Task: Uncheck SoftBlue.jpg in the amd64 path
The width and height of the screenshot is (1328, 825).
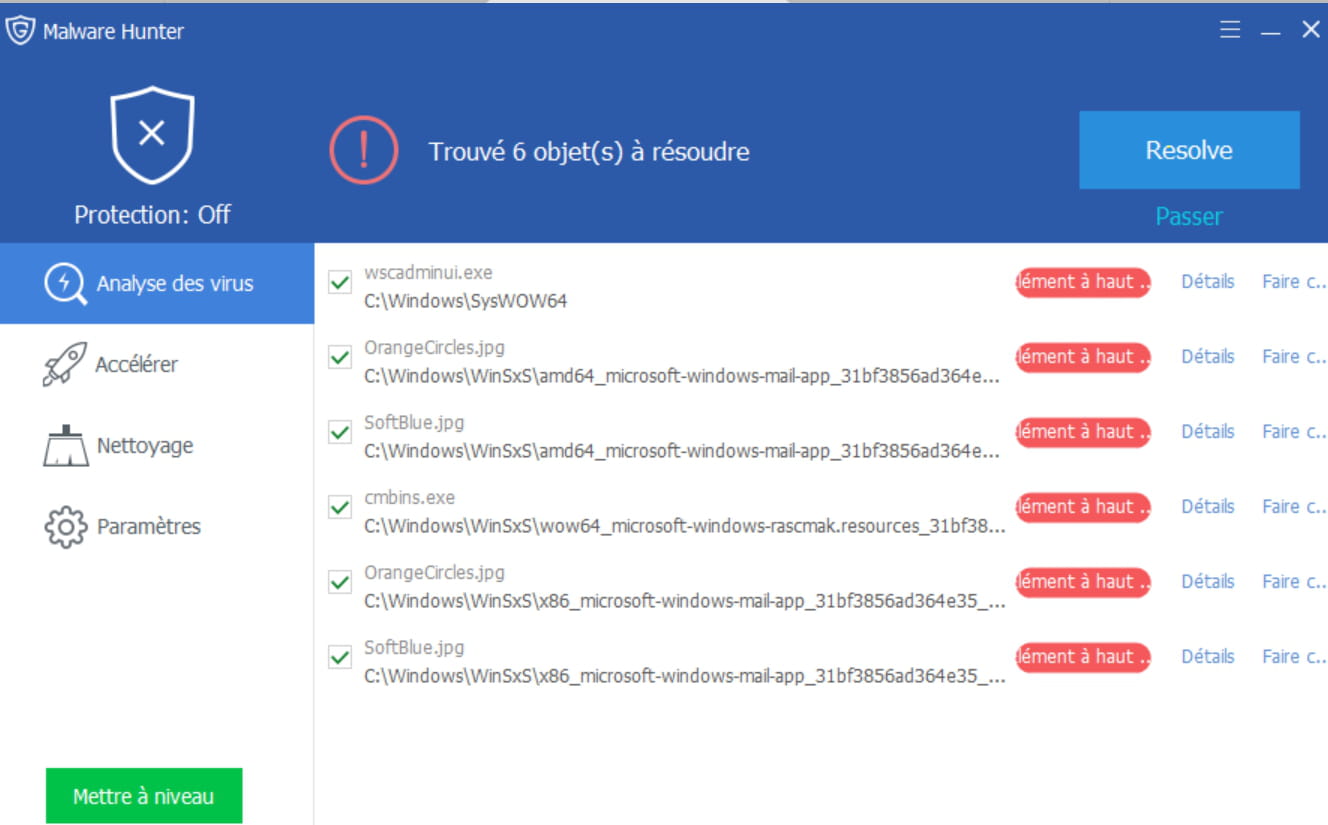Action: pyautogui.click(x=340, y=433)
